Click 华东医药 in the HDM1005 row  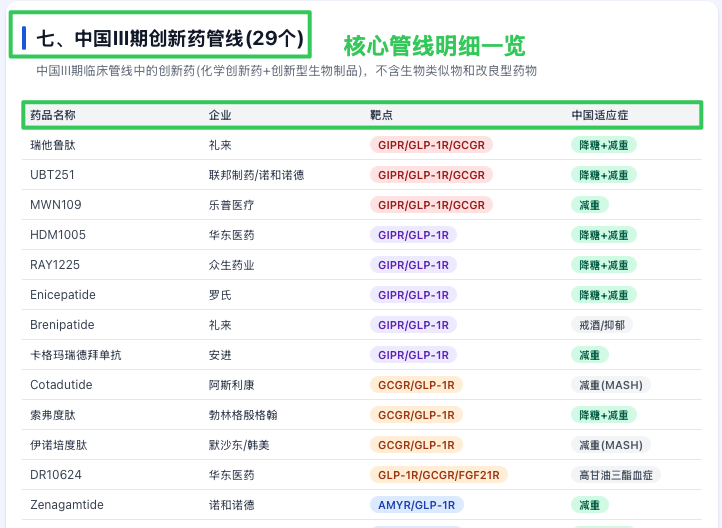click(231, 235)
